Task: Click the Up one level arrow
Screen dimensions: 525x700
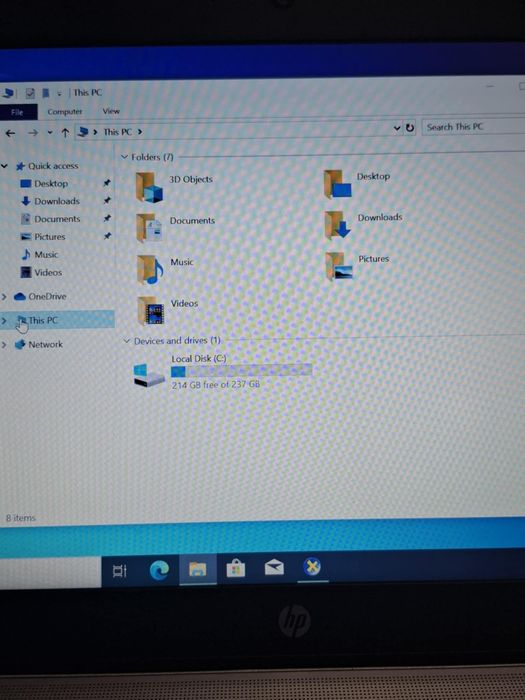Action: (x=65, y=132)
